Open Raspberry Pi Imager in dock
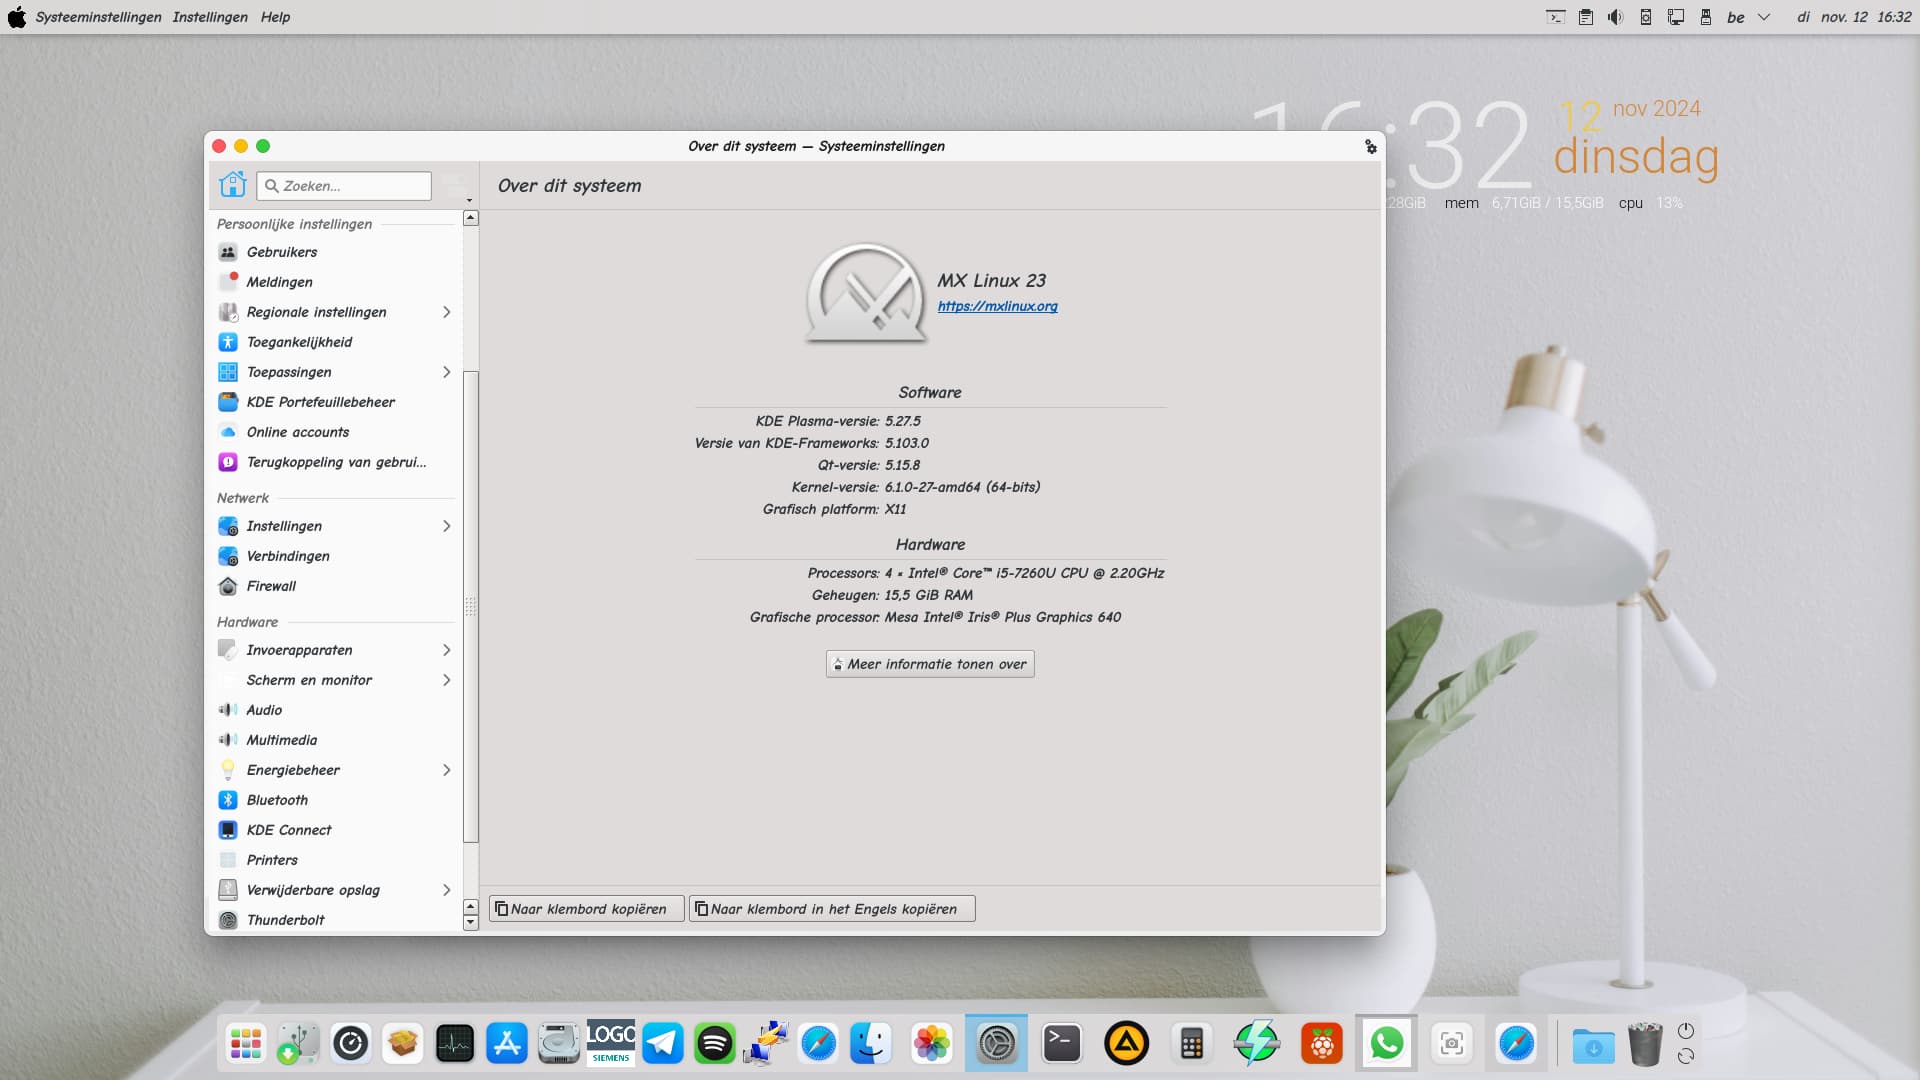Viewport: 1920px width, 1080px height. [1321, 1044]
